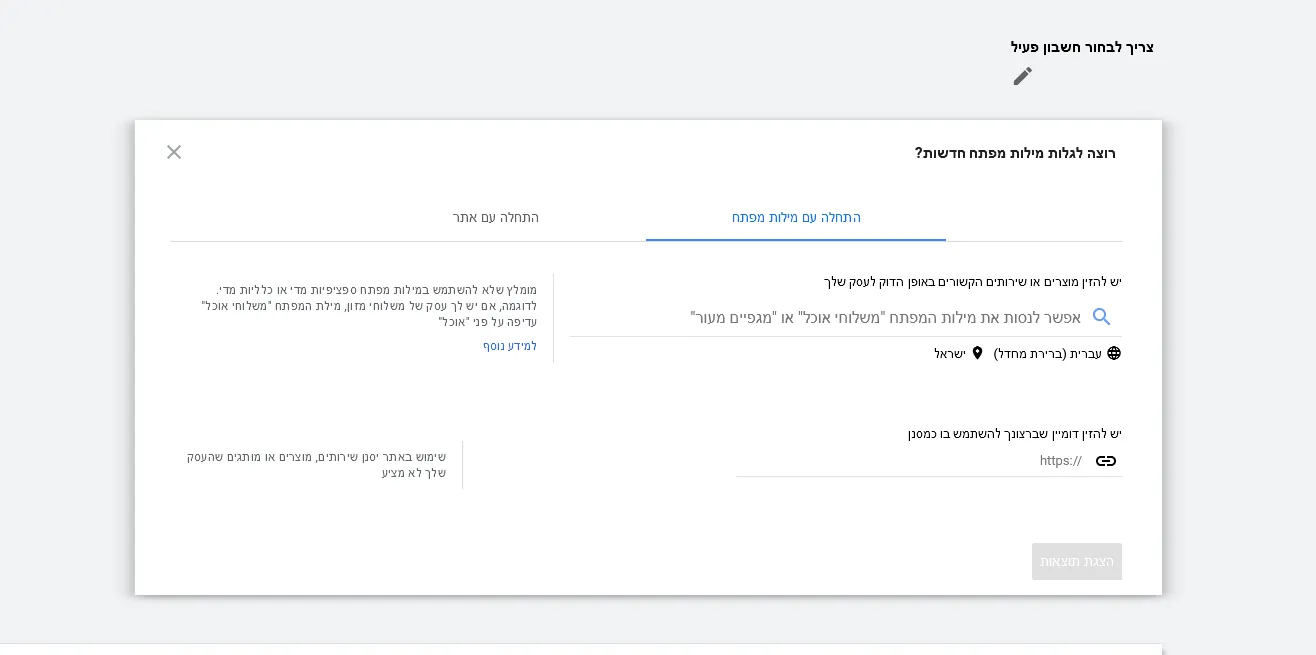Image resolution: width=1316 pixels, height=655 pixels.
Task: Click the products or services label above keyword field
Action: coord(972,282)
